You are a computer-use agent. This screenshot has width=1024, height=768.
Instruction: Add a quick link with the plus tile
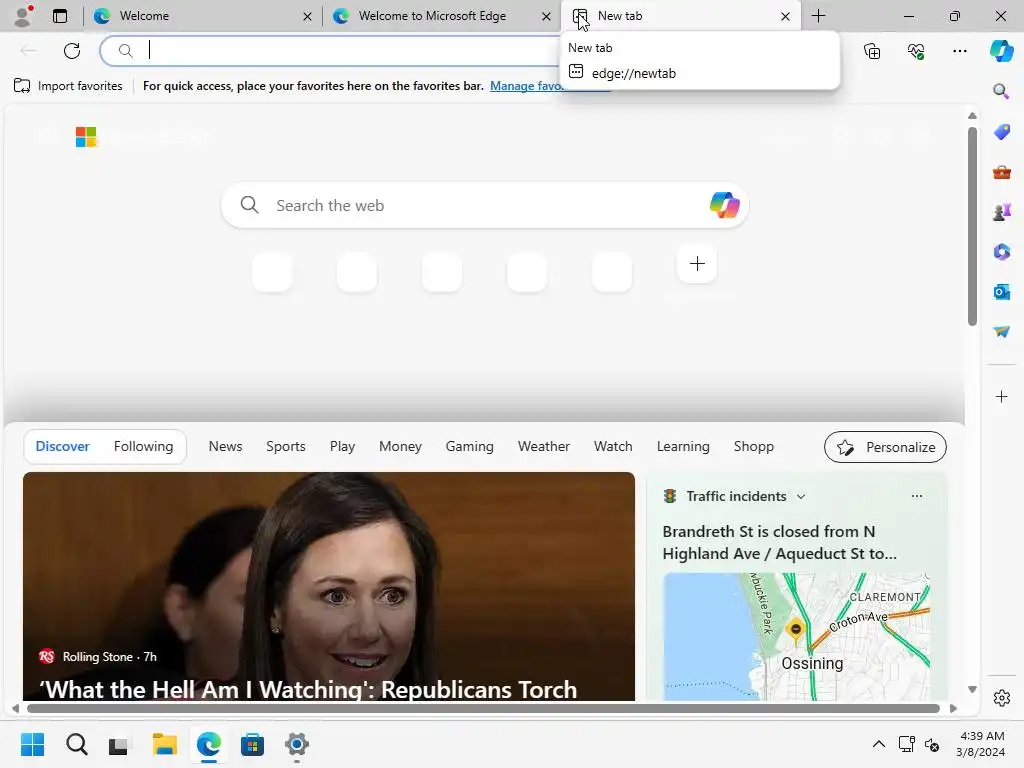tap(697, 264)
